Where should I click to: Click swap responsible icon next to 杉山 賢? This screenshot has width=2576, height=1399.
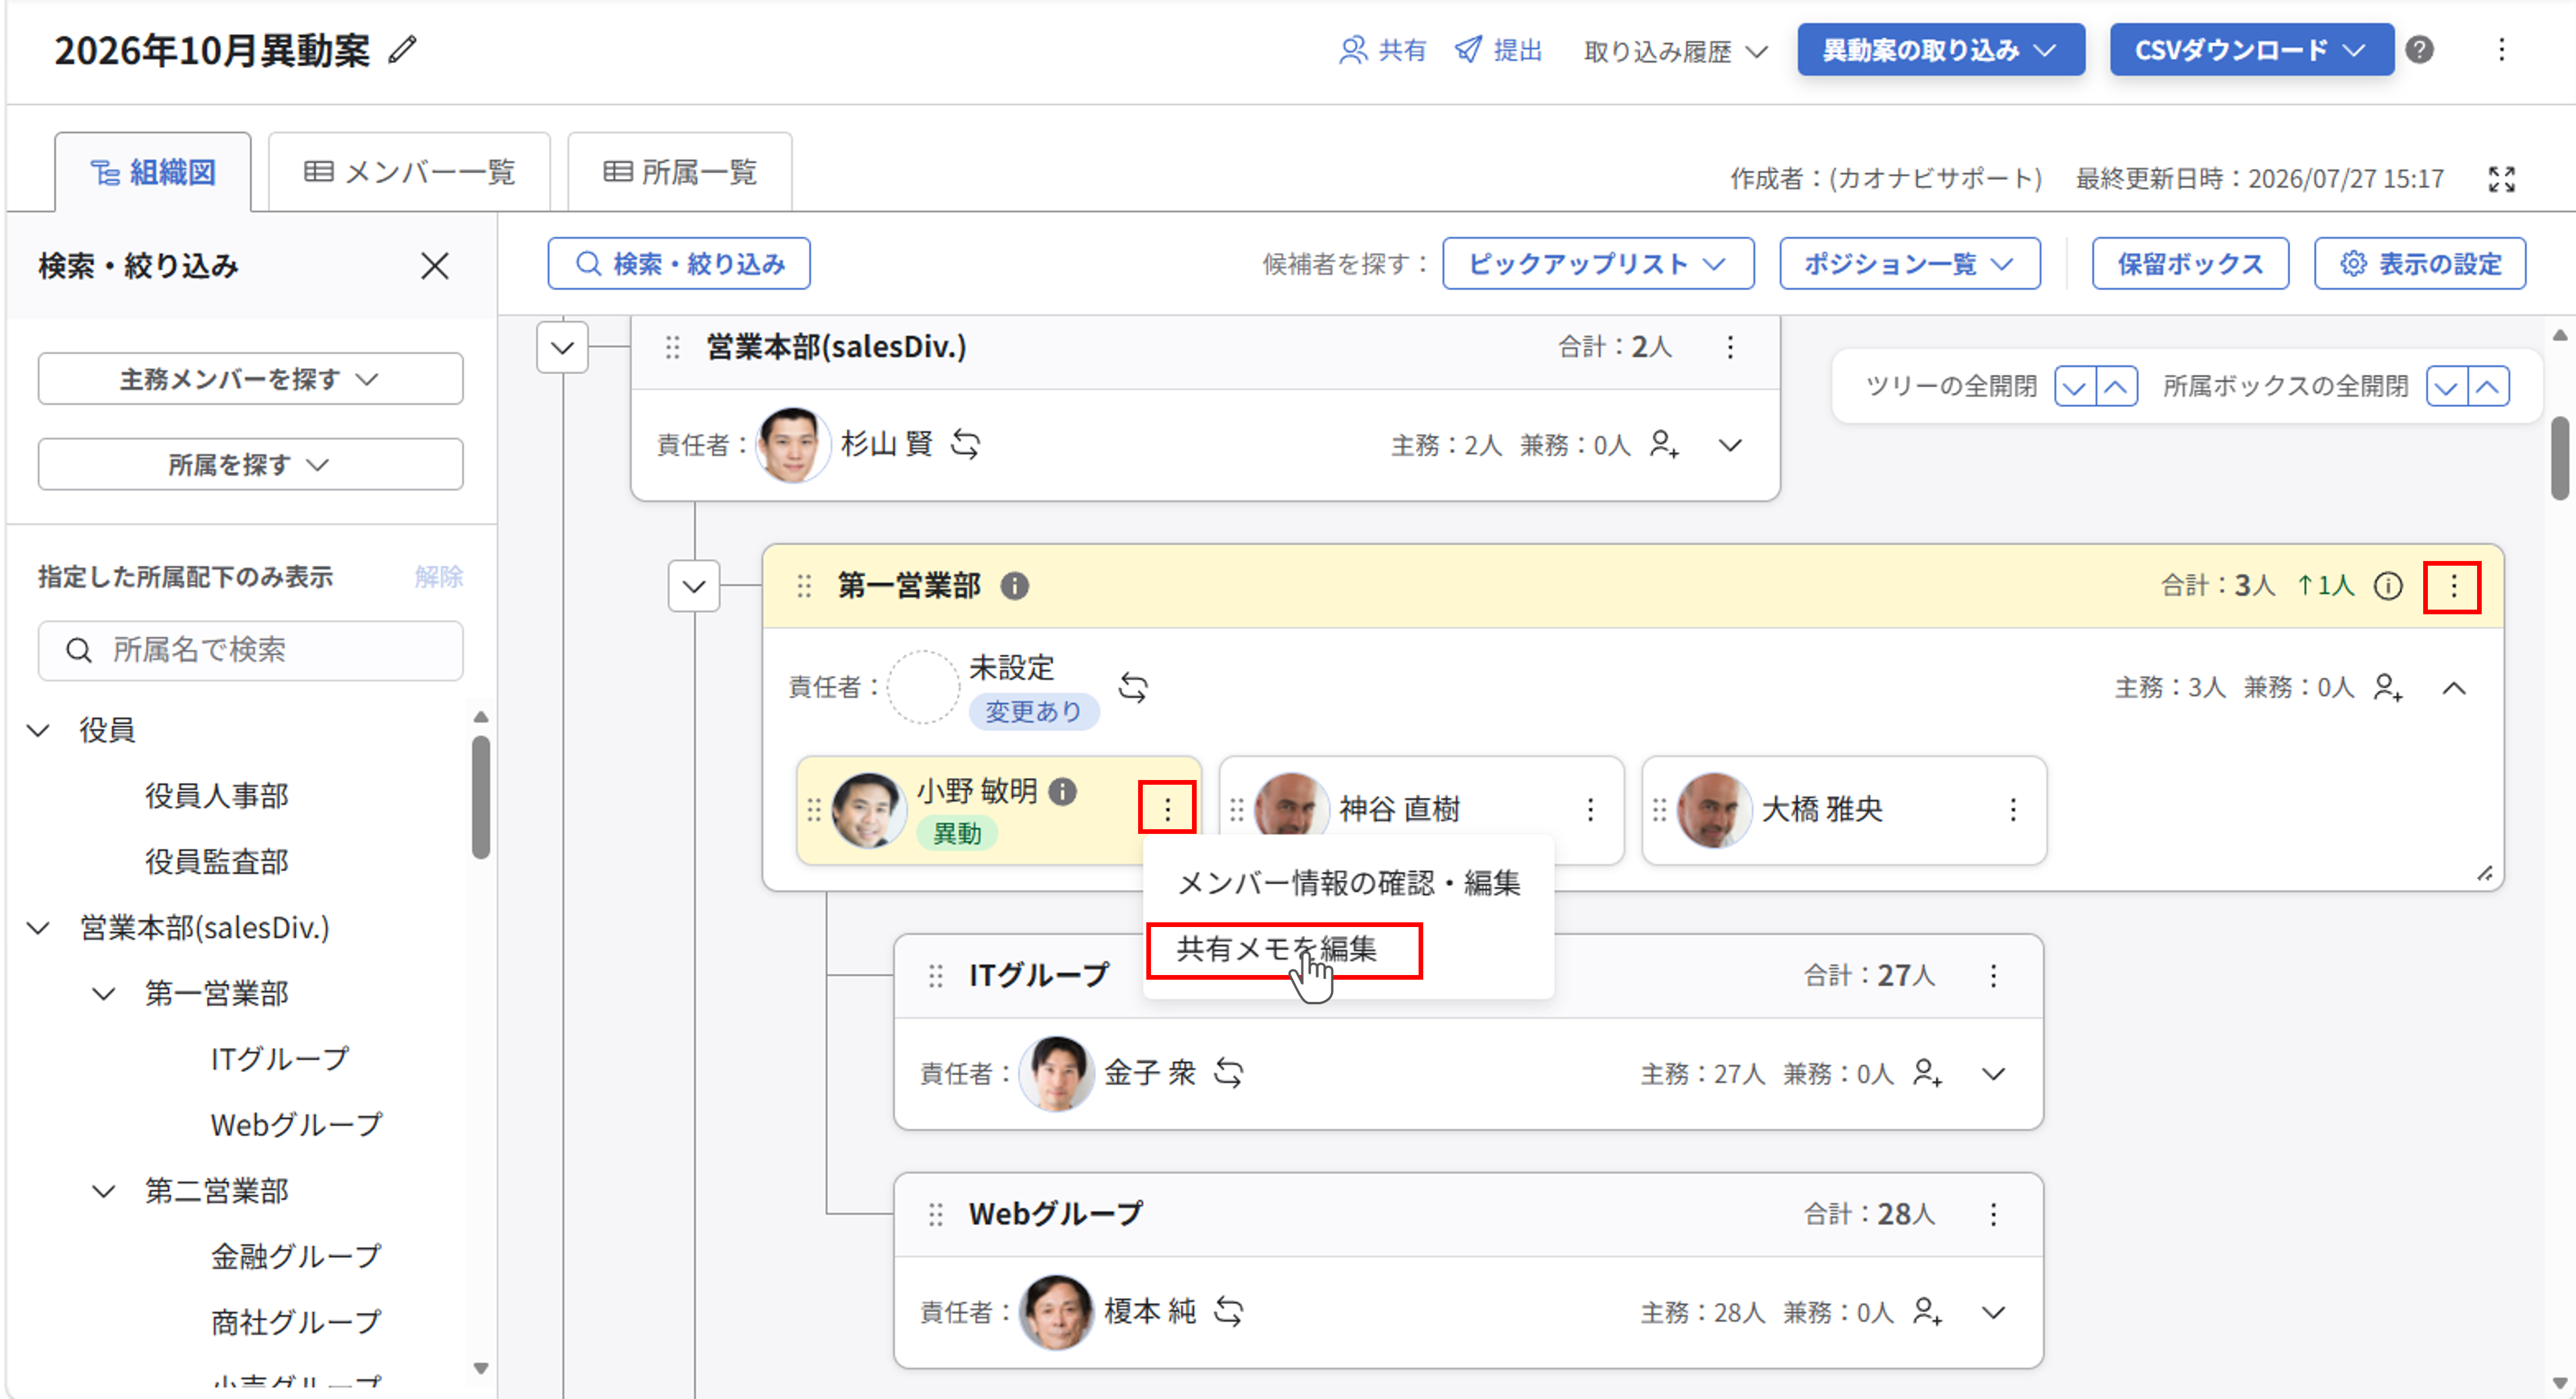click(965, 443)
